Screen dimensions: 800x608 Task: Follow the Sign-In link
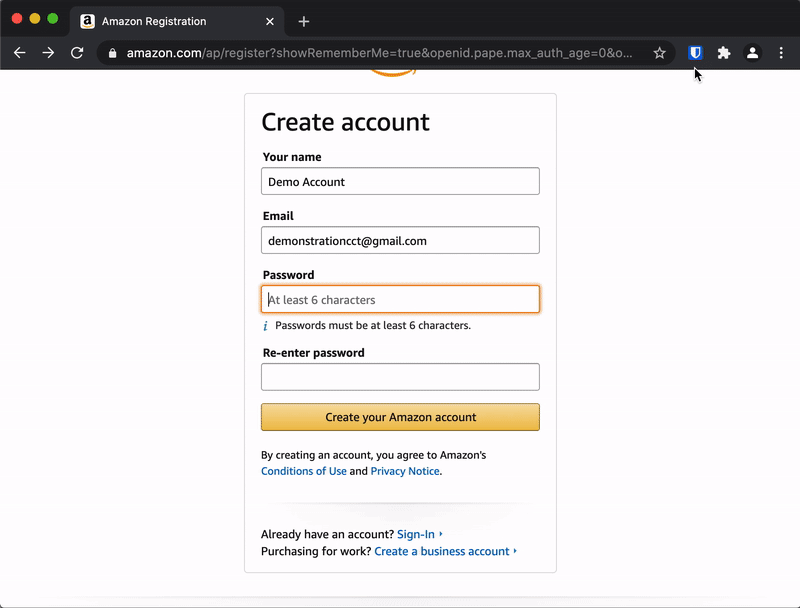pos(416,534)
